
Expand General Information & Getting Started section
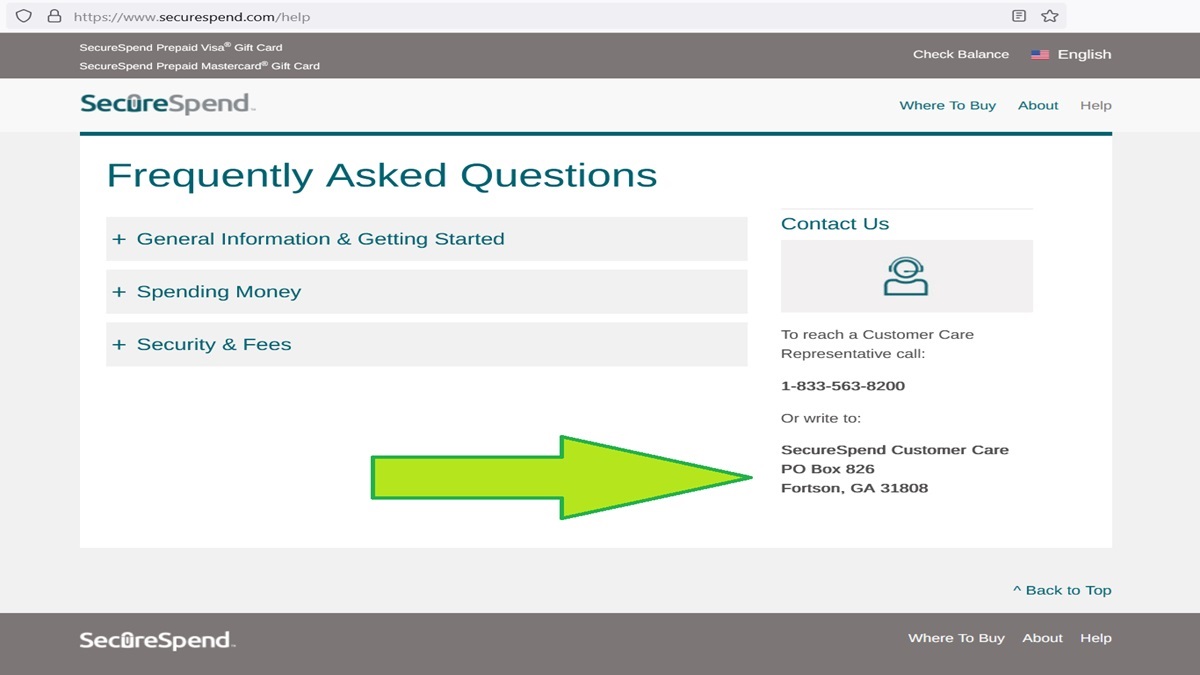pos(427,239)
